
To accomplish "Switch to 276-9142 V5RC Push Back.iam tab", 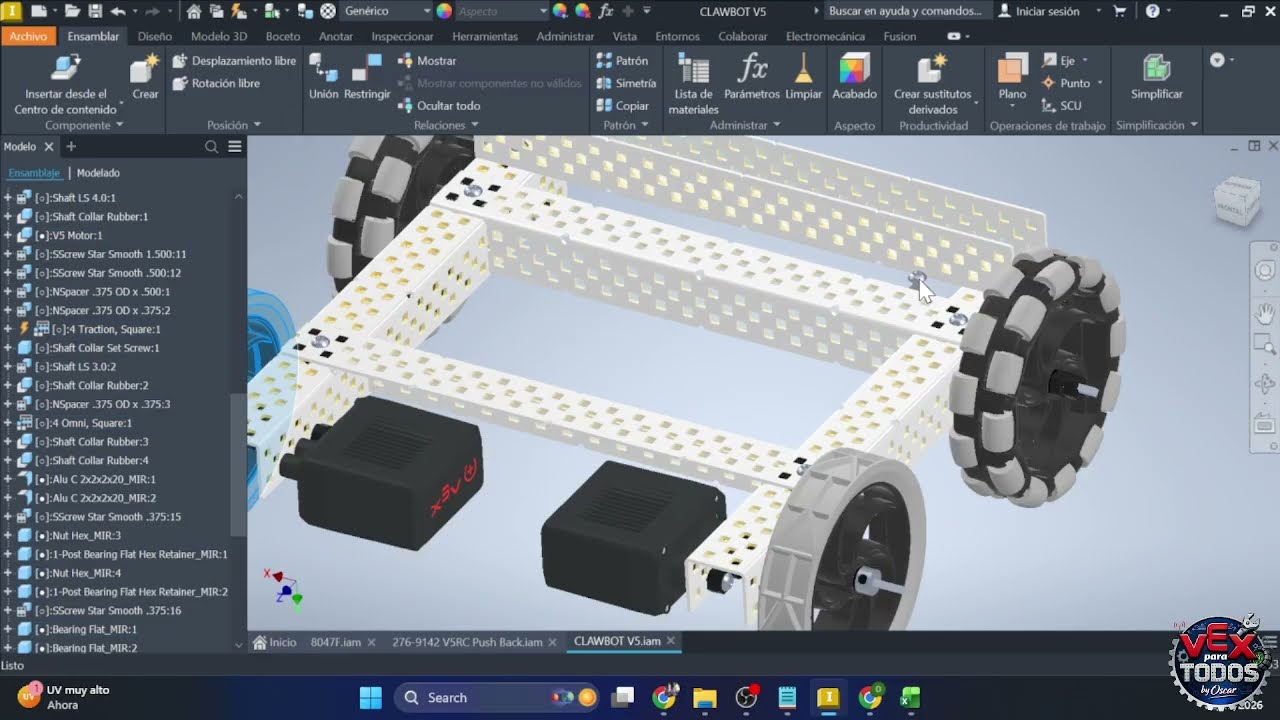I will (467, 642).
